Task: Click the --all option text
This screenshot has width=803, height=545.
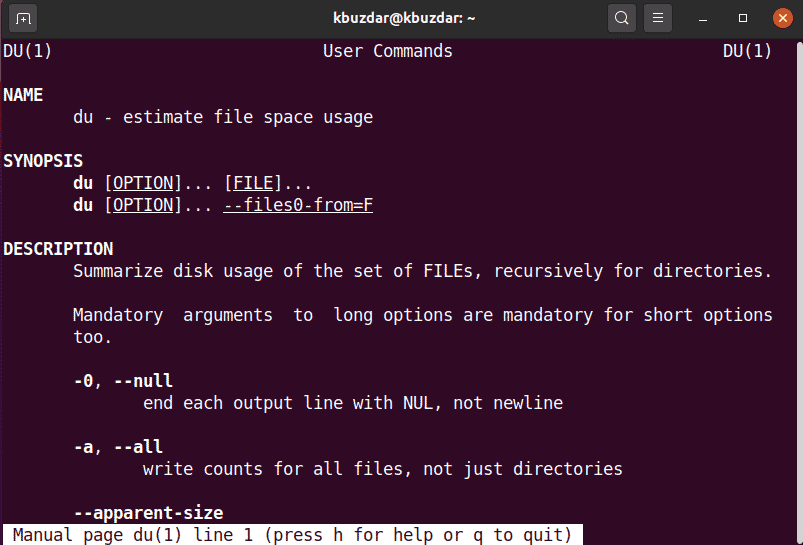Action: click(x=133, y=447)
